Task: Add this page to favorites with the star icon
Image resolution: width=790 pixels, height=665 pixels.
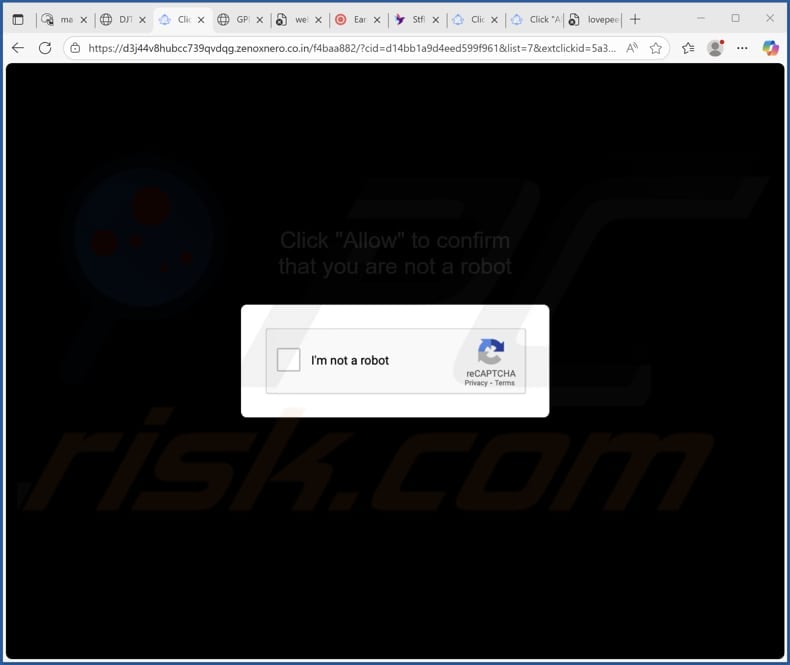Action: click(655, 48)
